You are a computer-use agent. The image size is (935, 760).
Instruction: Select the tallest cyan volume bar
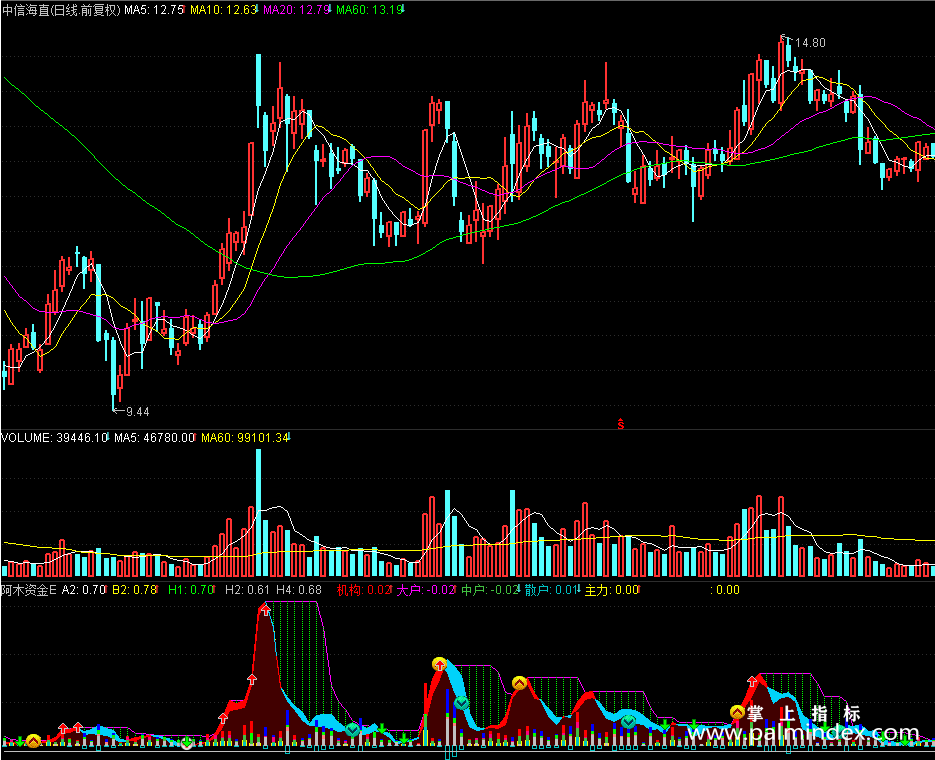(x=259, y=513)
